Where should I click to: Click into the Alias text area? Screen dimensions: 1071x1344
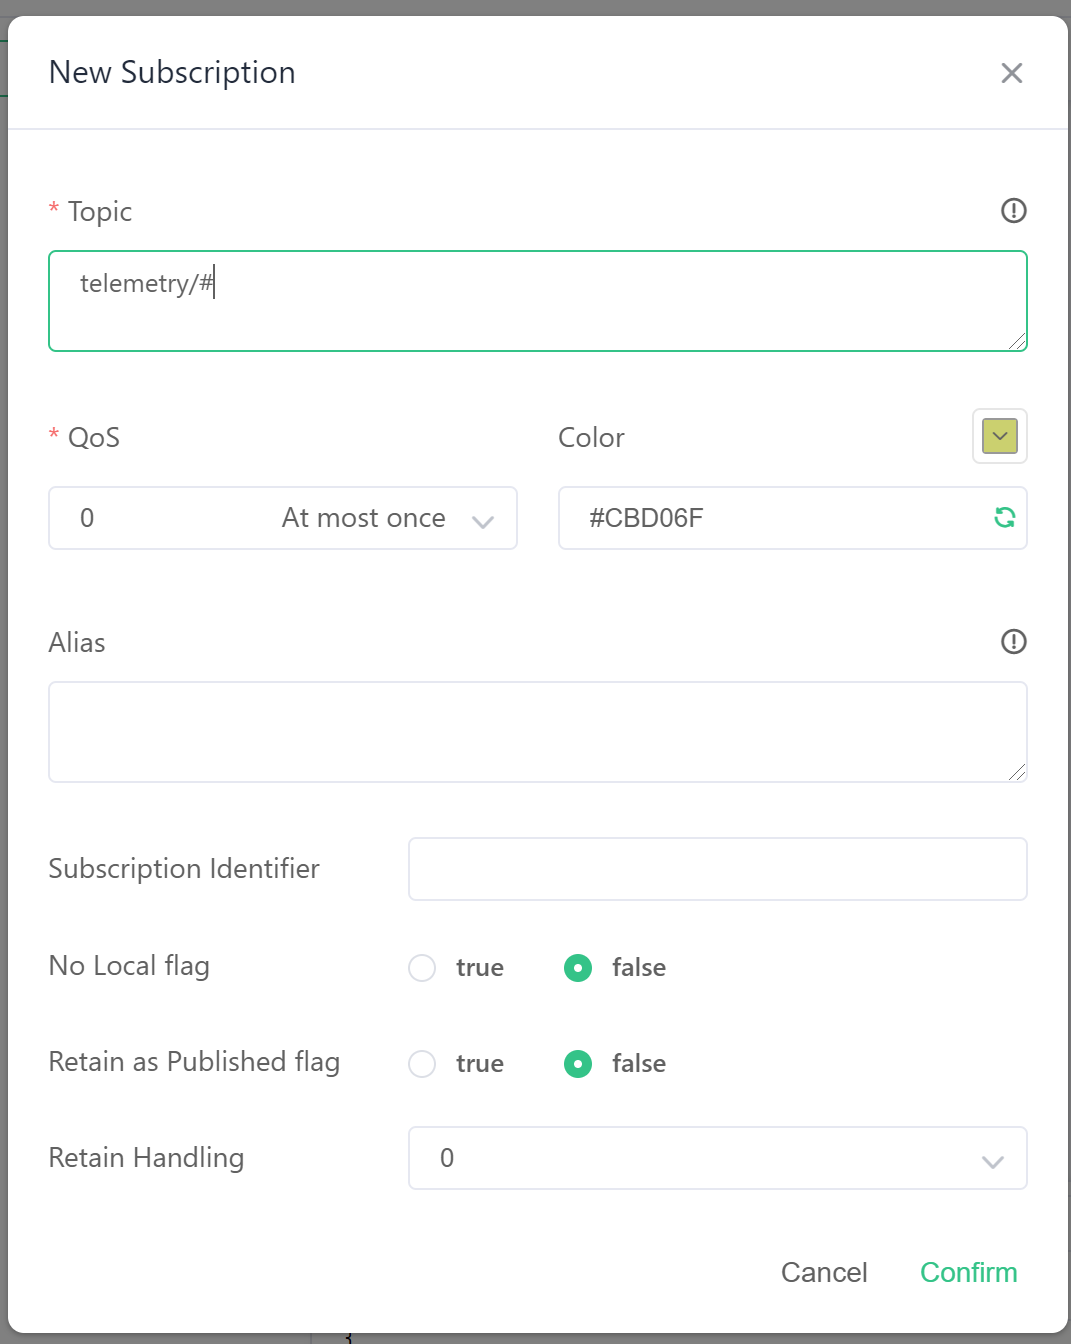point(537,732)
